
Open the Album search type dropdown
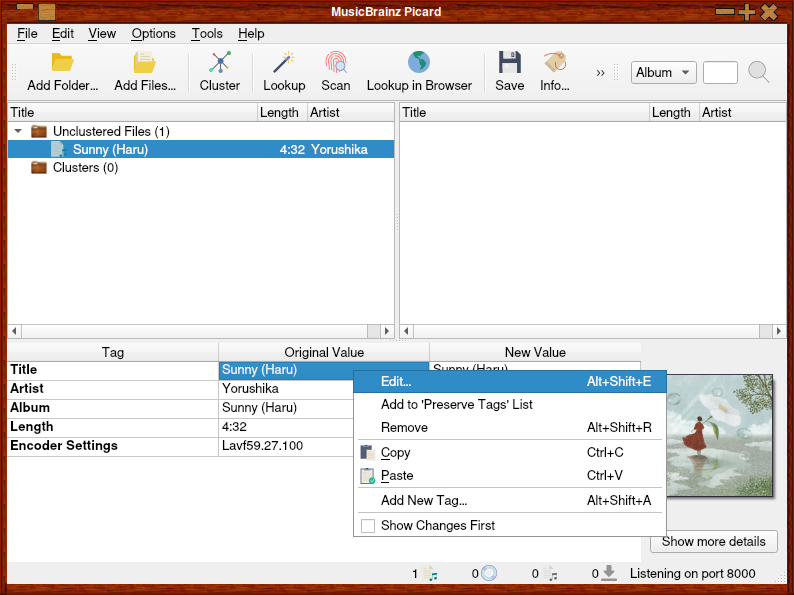[x=664, y=72]
